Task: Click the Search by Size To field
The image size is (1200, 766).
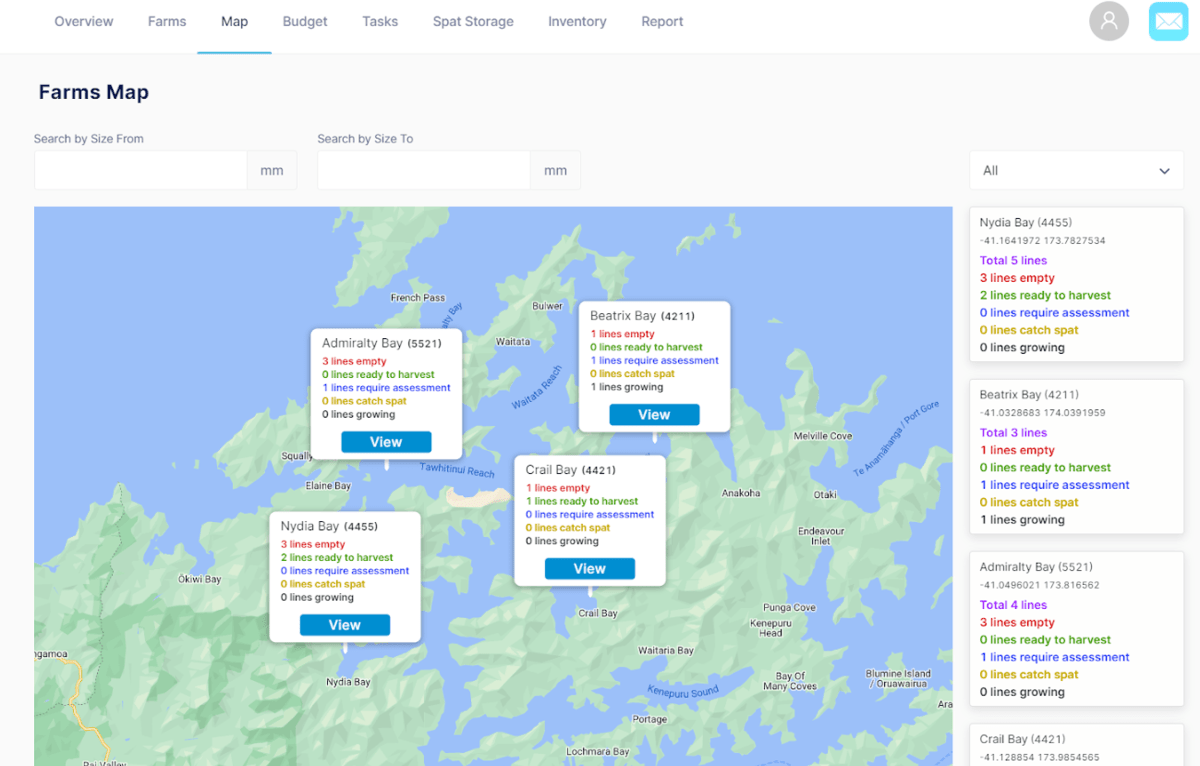Action: click(423, 170)
